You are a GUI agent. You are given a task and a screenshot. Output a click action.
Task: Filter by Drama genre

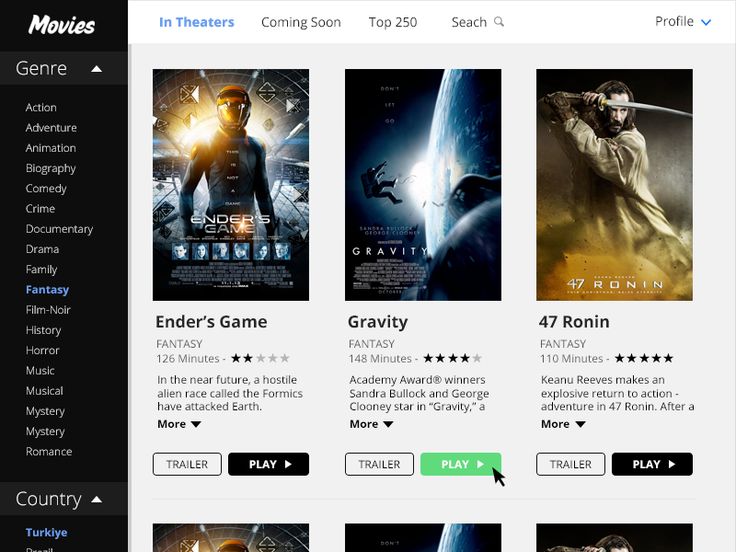(x=42, y=249)
